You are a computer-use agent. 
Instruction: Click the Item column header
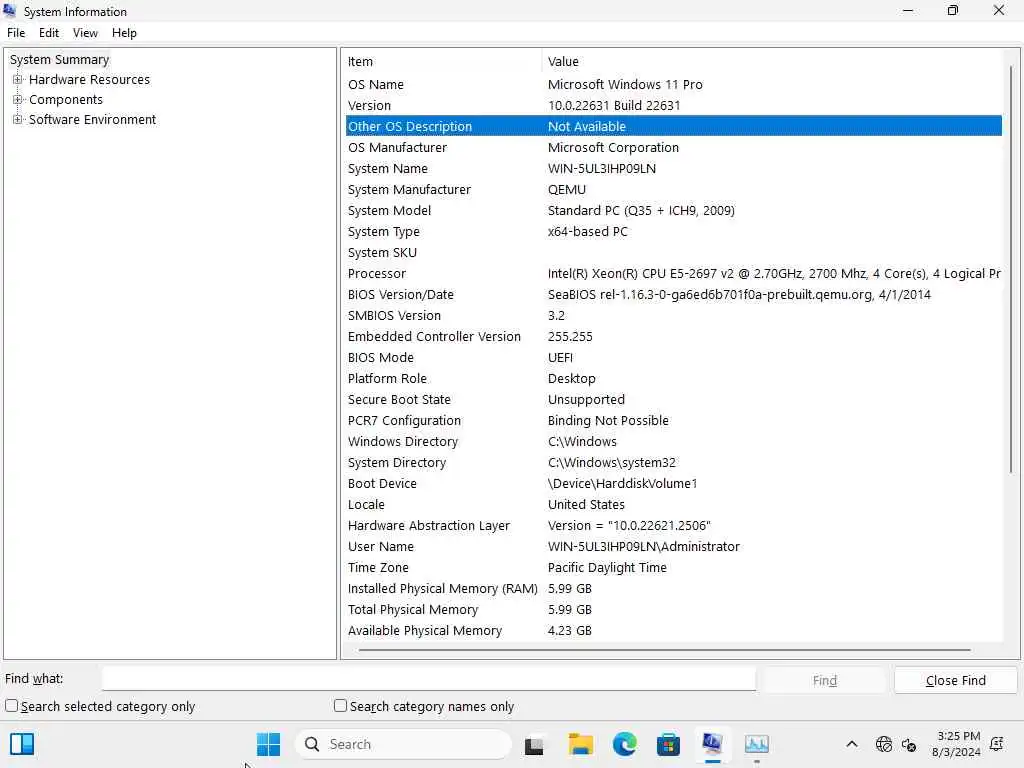point(443,61)
